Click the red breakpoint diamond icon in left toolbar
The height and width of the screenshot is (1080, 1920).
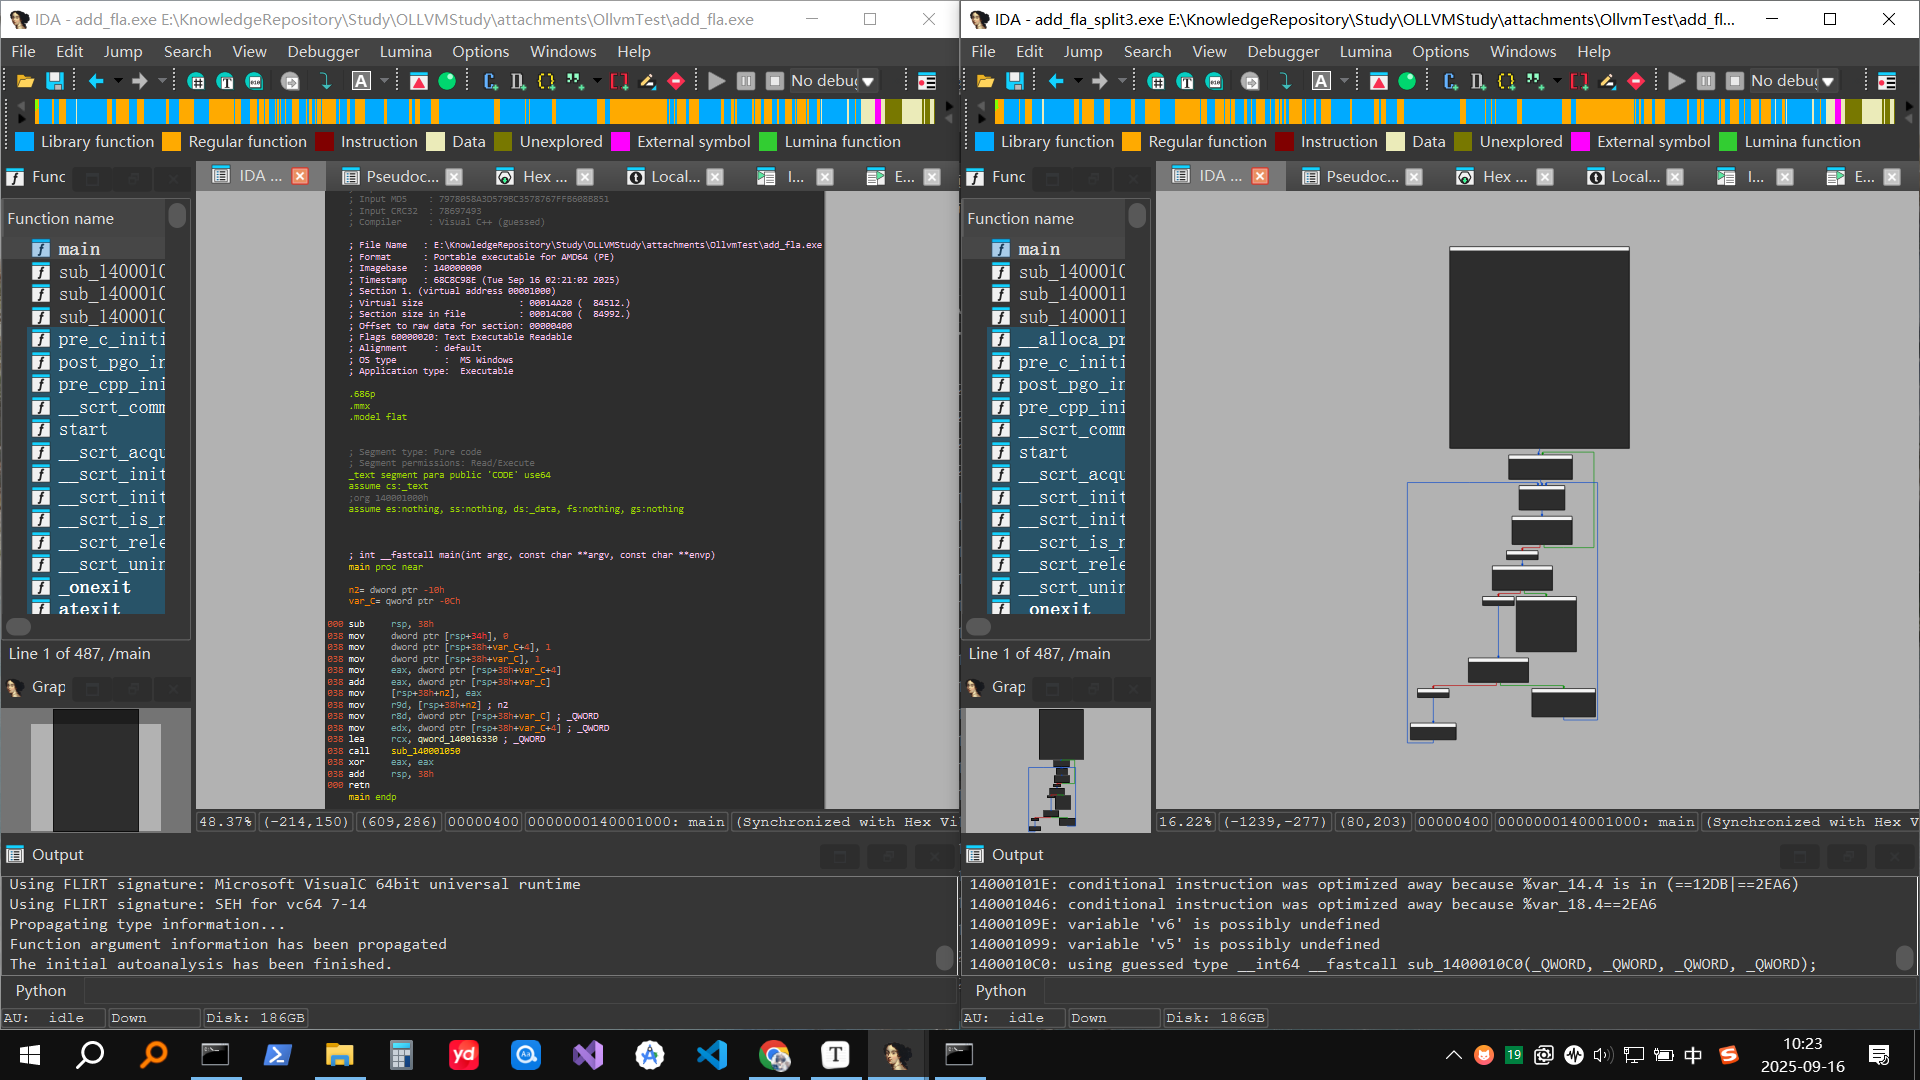click(x=676, y=81)
